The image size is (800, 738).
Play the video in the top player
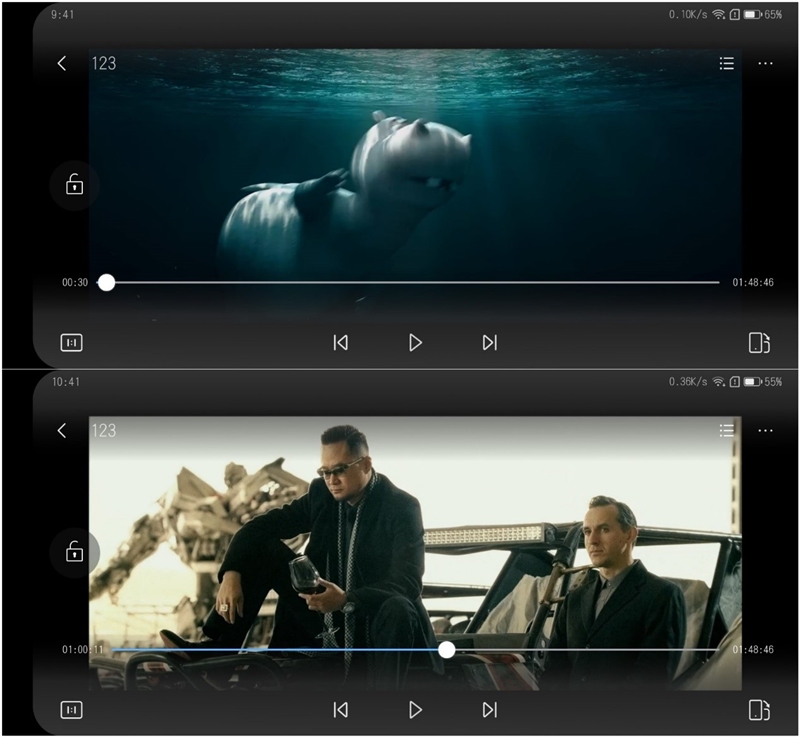pyautogui.click(x=415, y=343)
